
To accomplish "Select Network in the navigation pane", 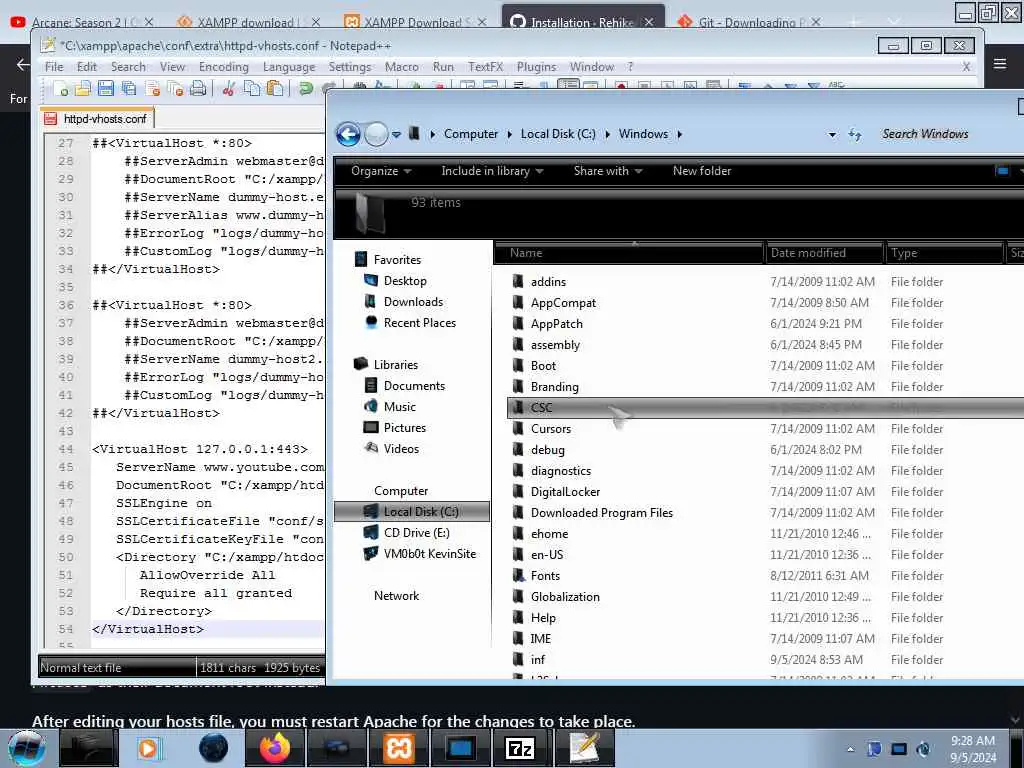I will pyautogui.click(x=396, y=596).
